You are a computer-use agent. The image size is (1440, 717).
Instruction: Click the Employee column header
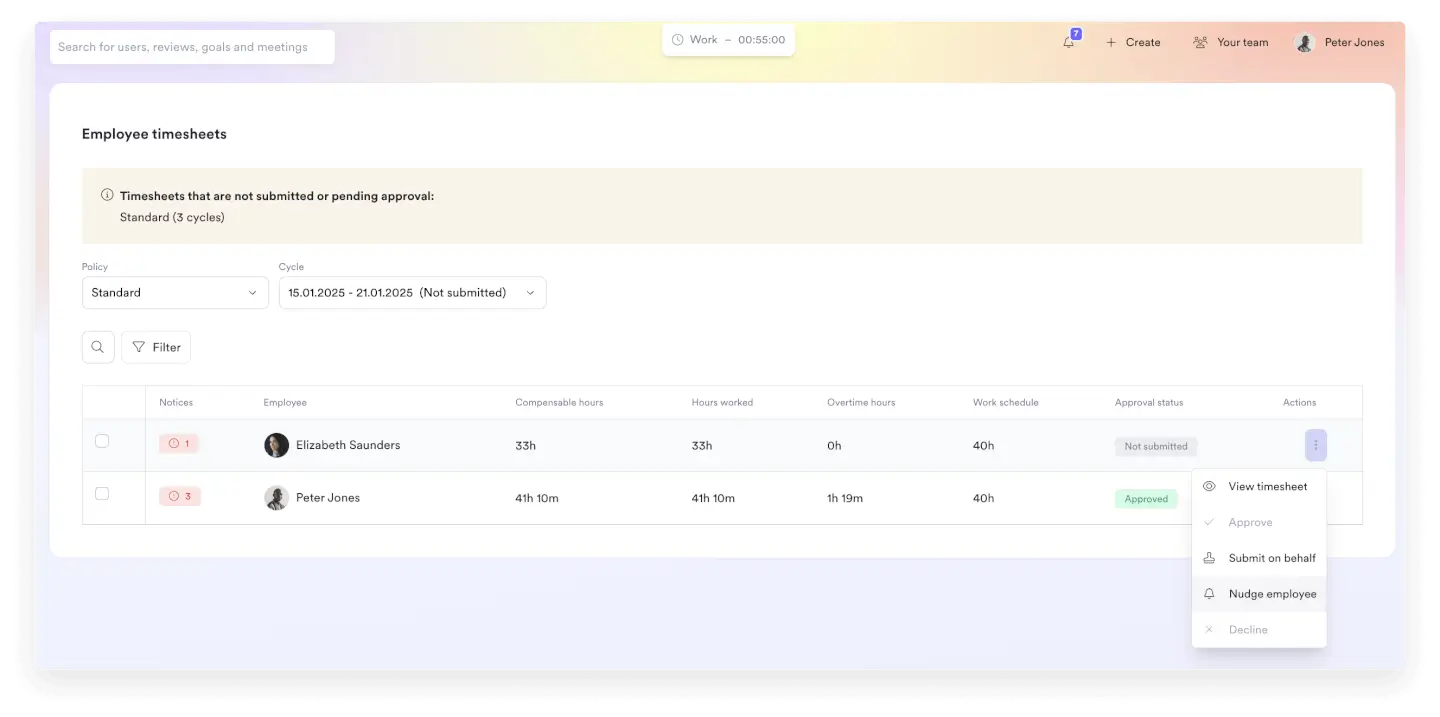tap(285, 403)
